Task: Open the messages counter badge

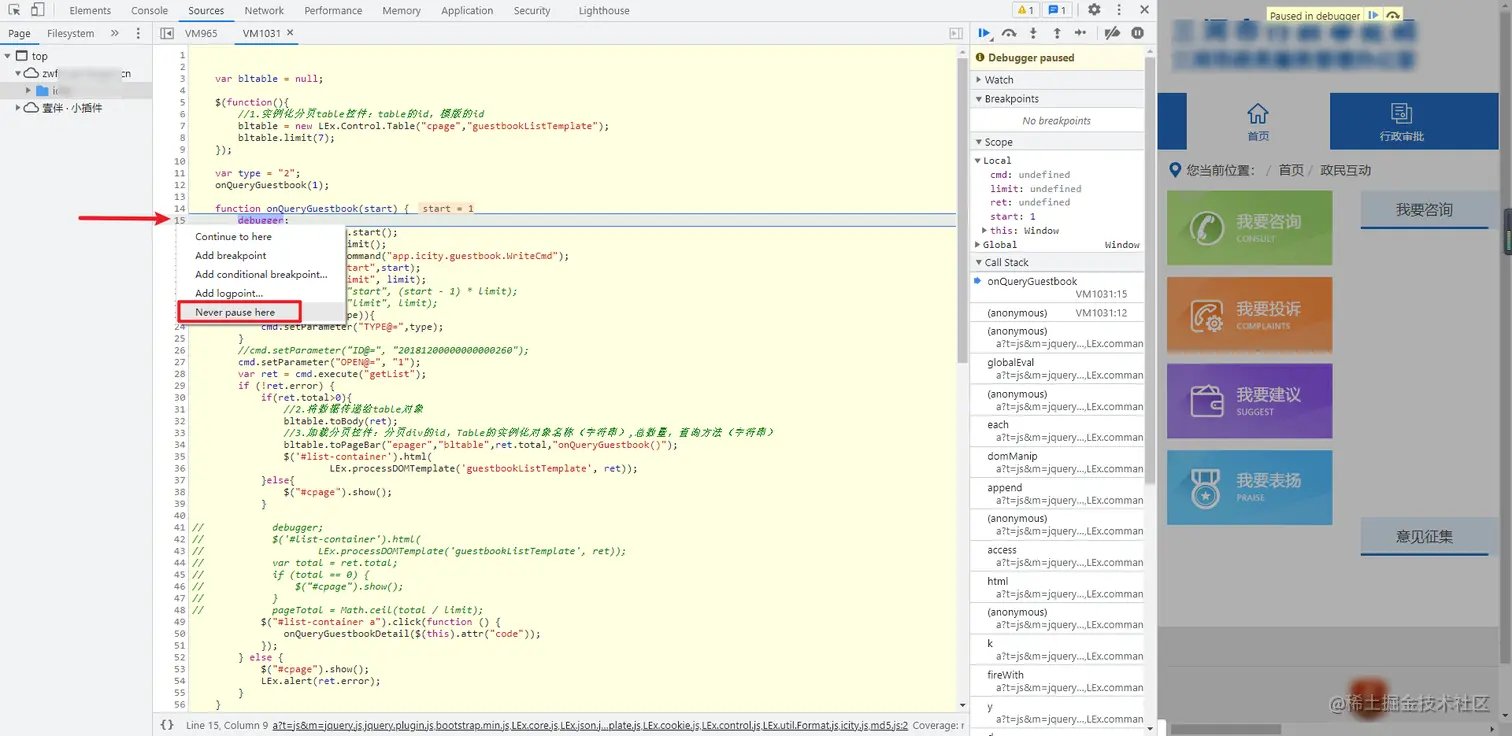Action: pos(1057,10)
